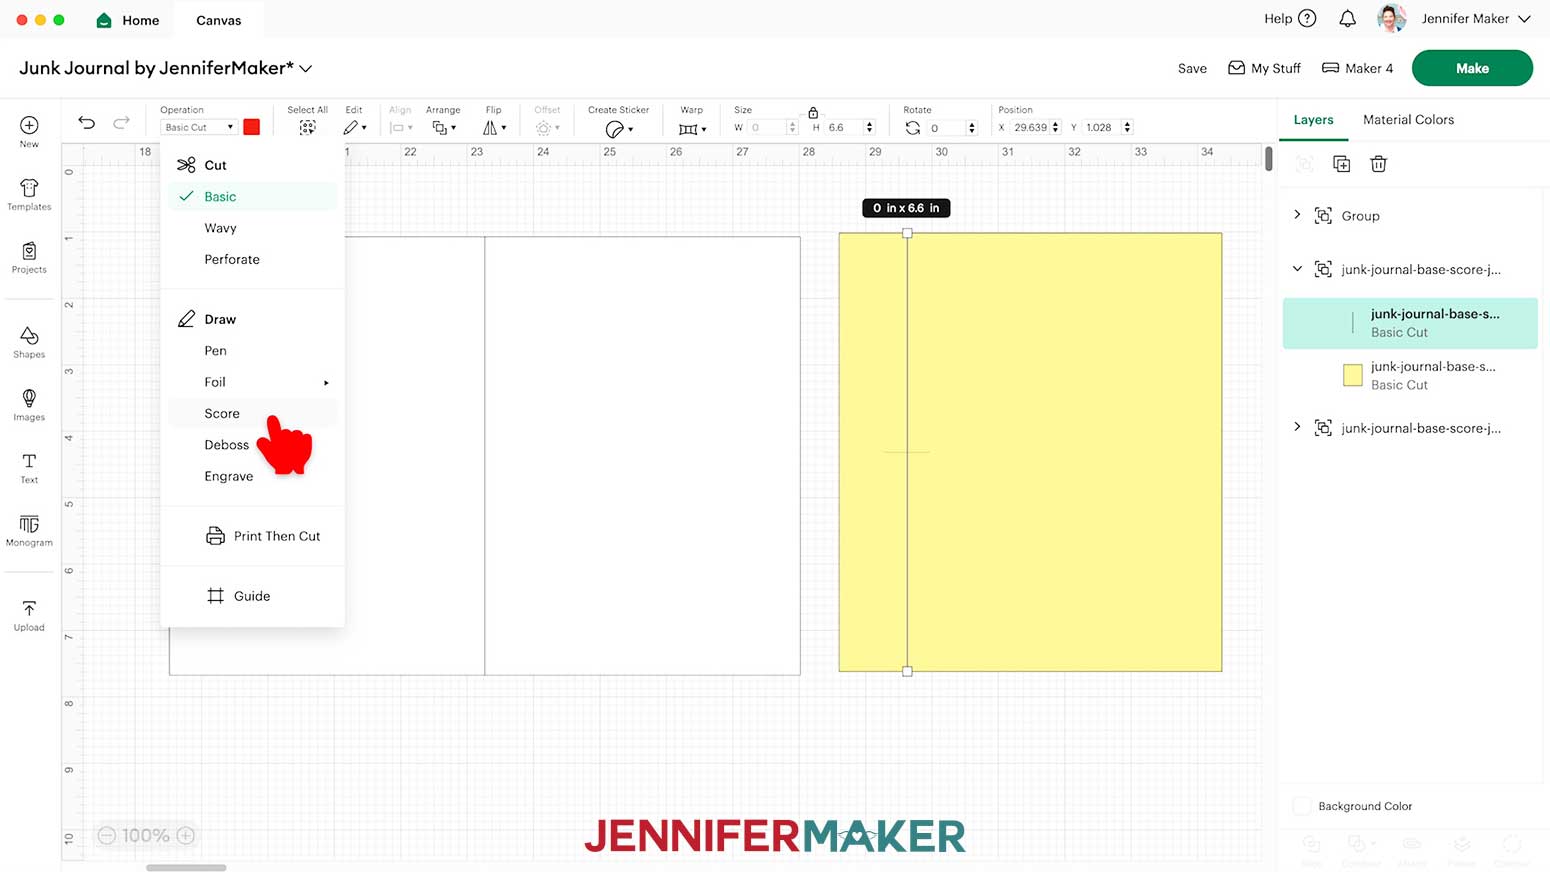Click the height H input field
Image resolution: width=1550 pixels, height=872 pixels.
pos(843,127)
